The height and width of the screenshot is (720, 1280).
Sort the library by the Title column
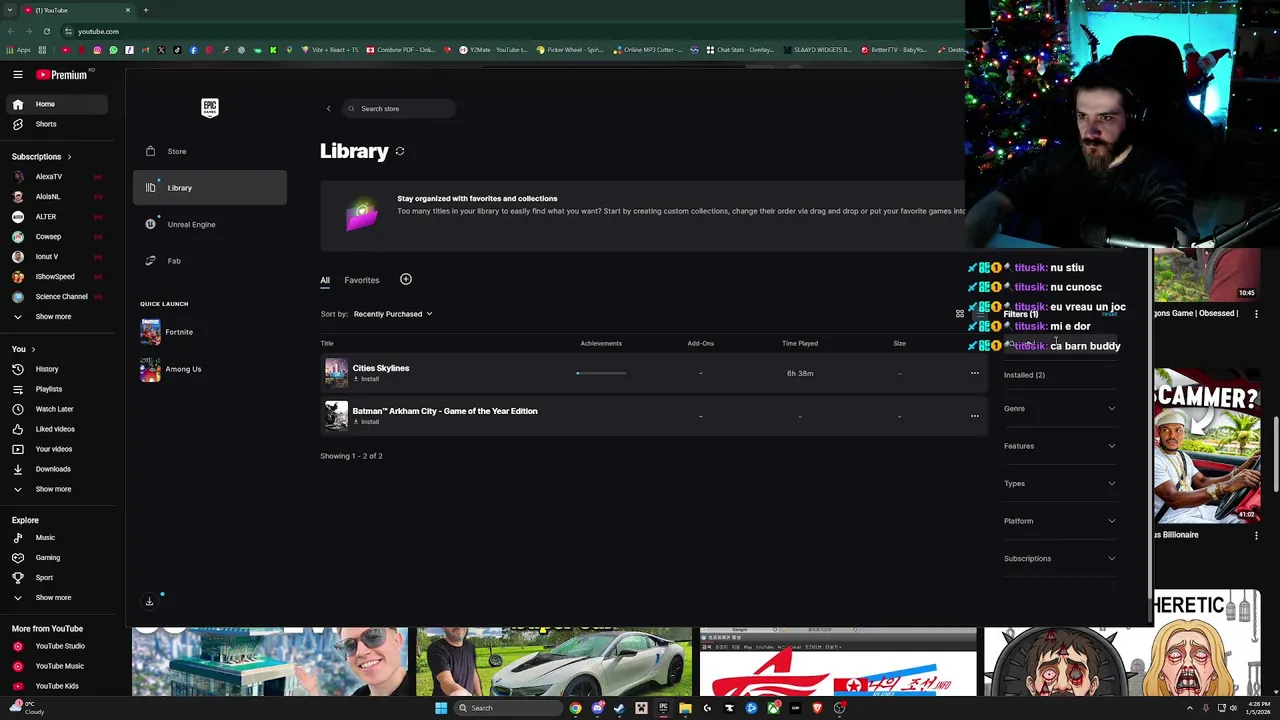(x=327, y=343)
